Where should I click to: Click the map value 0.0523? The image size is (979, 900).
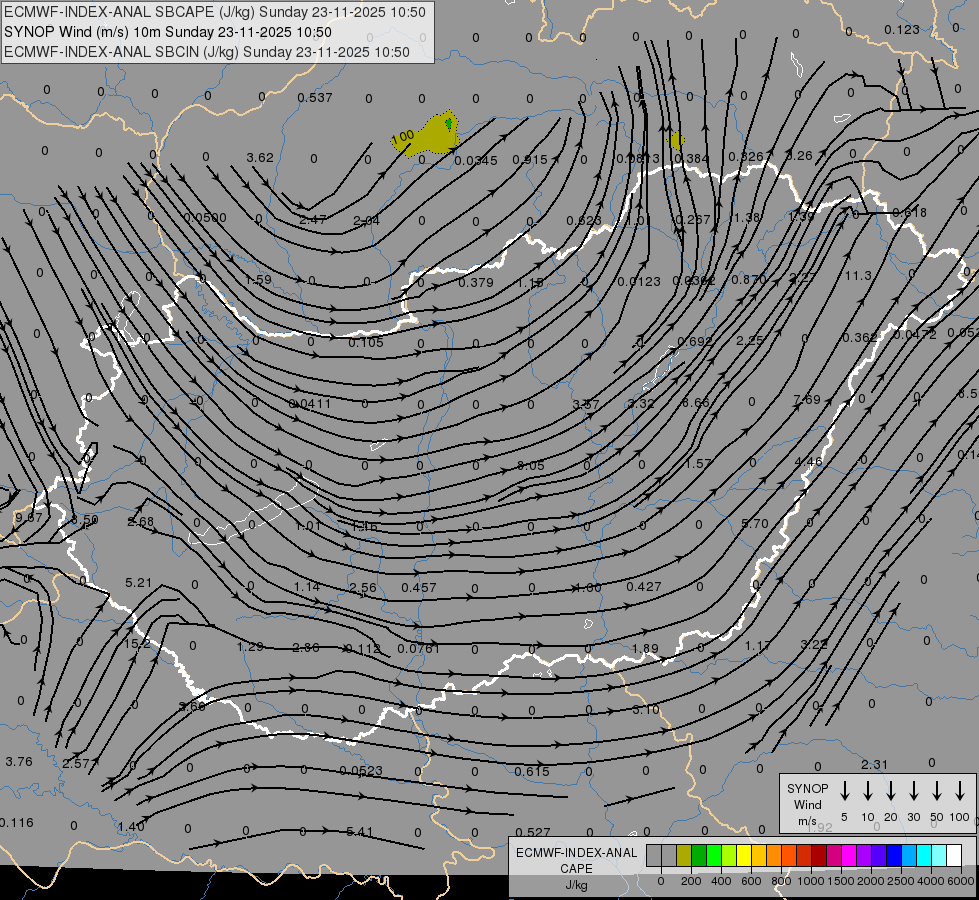361,771
